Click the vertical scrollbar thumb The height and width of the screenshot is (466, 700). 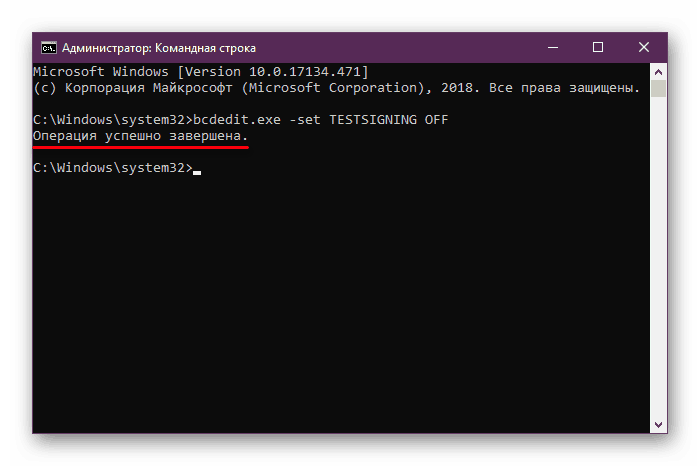pyautogui.click(x=658, y=89)
